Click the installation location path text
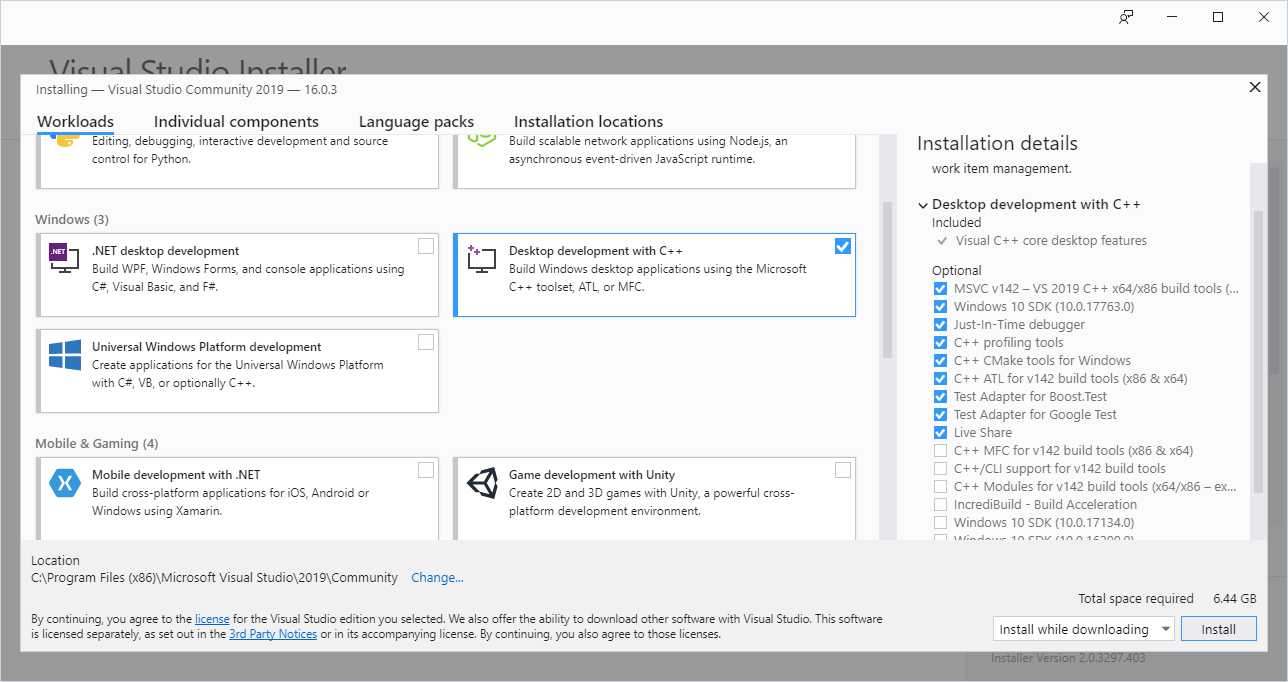Viewport: 1288px width, 682px height. pyautogui.click(x=214, y=578)
